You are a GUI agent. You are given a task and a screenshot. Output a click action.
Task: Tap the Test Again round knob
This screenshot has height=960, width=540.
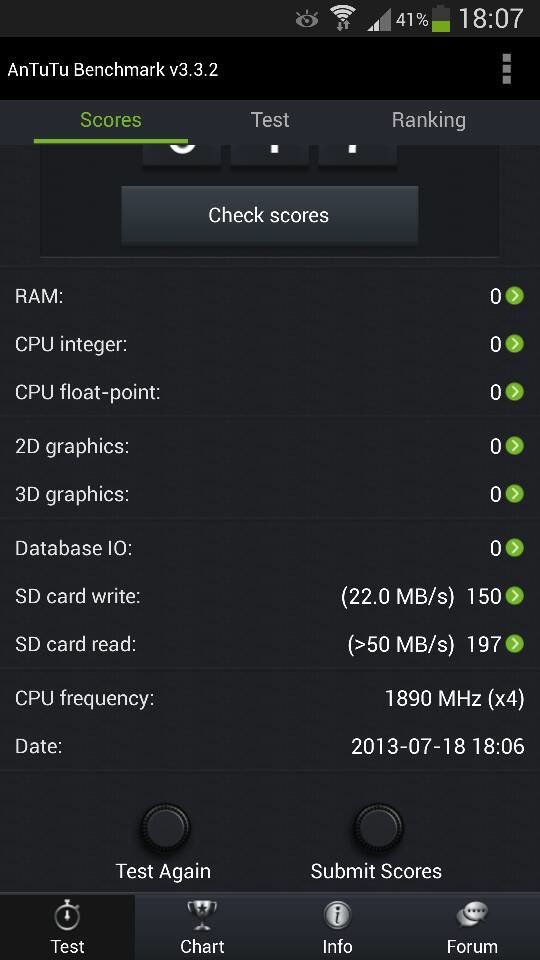click(165, 828)
